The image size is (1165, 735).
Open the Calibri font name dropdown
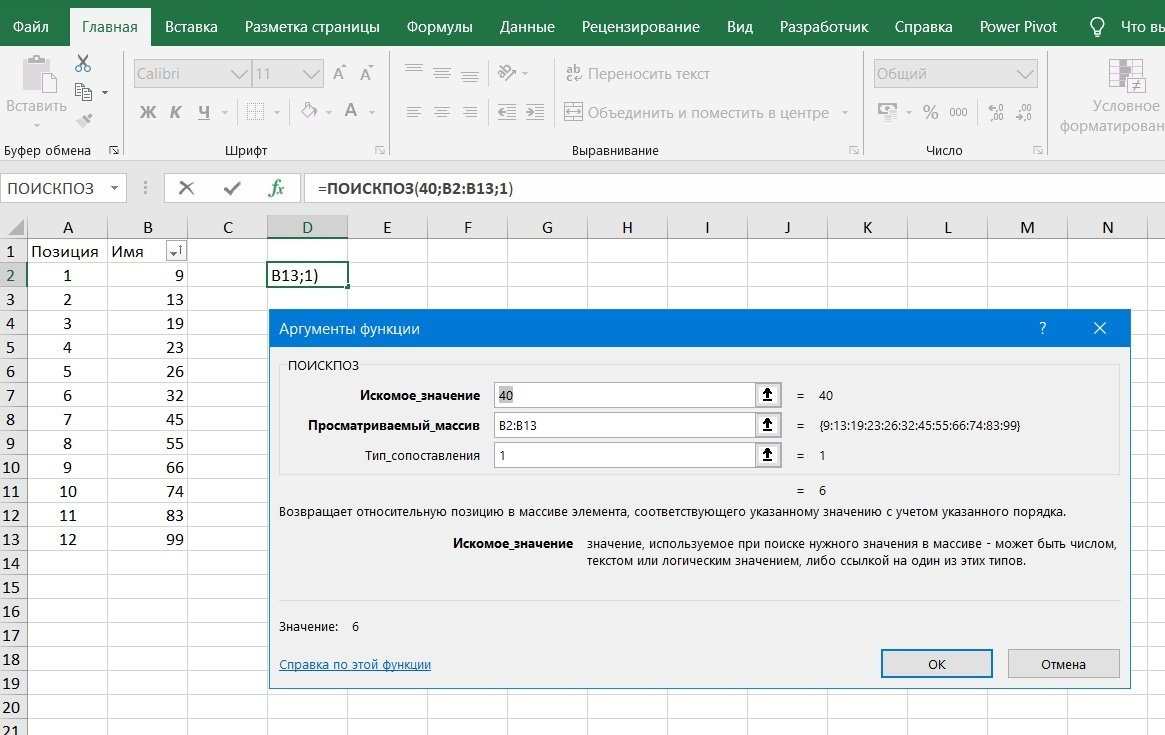coord(239,74)
